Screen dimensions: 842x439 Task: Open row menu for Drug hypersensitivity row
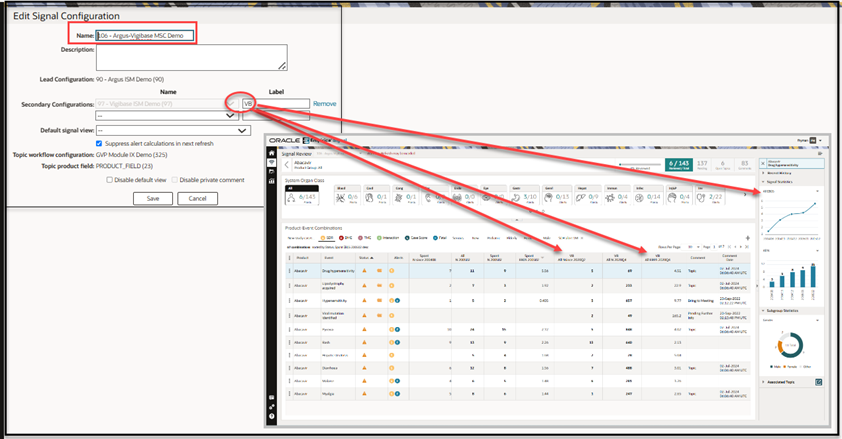point(289,271)
